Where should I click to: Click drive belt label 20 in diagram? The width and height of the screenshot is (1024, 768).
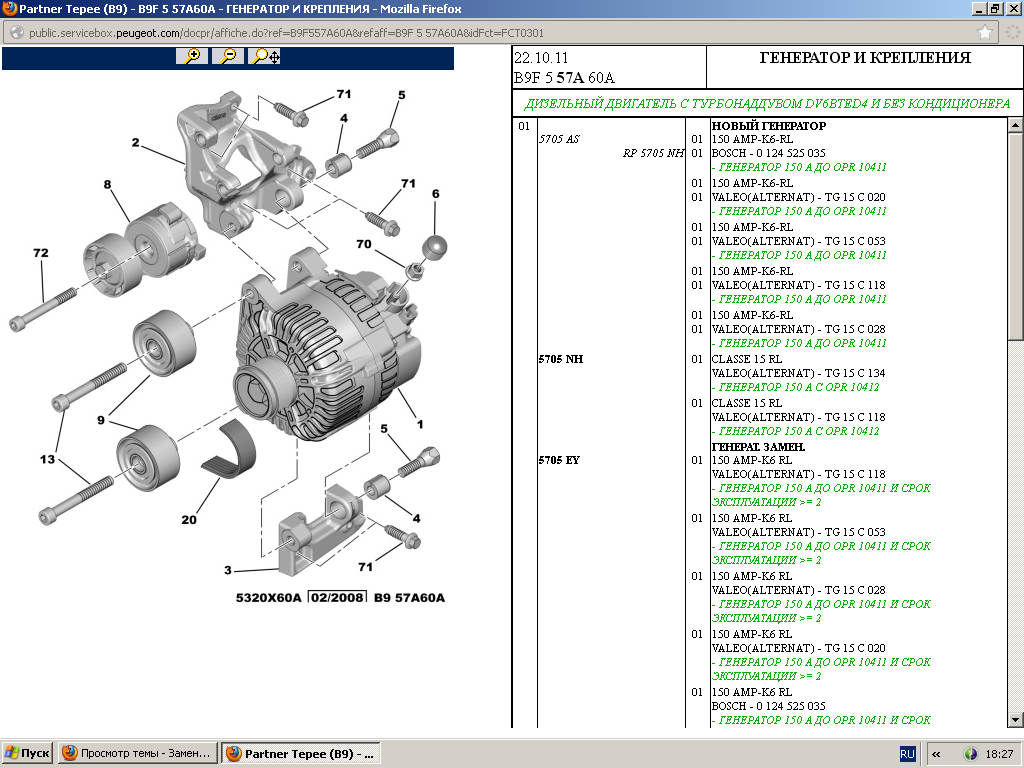(189, 519)
